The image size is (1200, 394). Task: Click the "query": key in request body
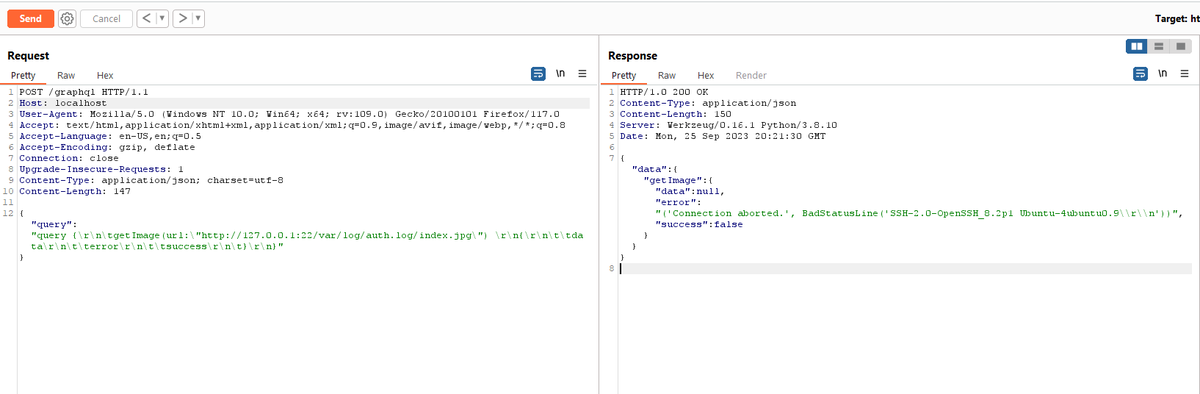52,224
